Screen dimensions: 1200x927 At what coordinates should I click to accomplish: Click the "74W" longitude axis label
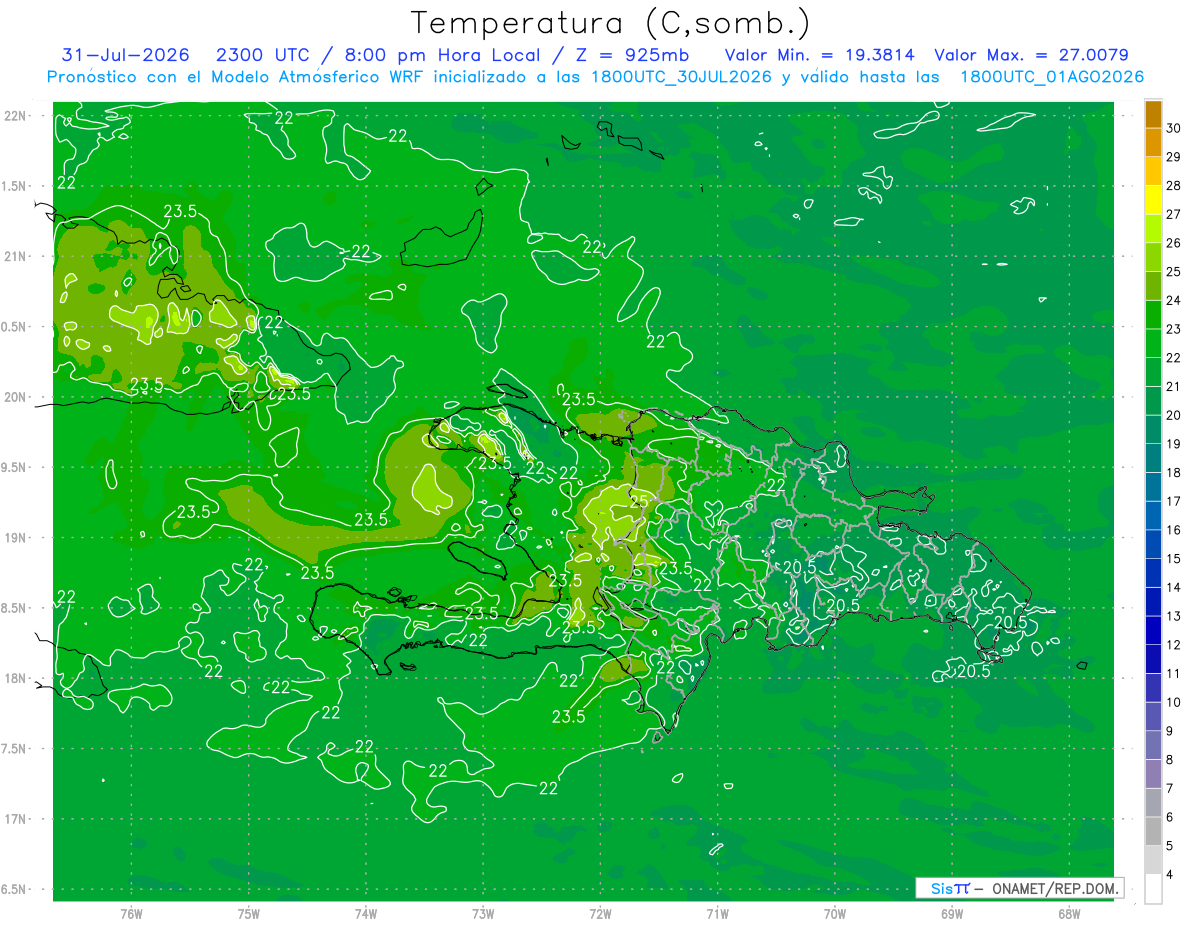(x=366, y=915)
